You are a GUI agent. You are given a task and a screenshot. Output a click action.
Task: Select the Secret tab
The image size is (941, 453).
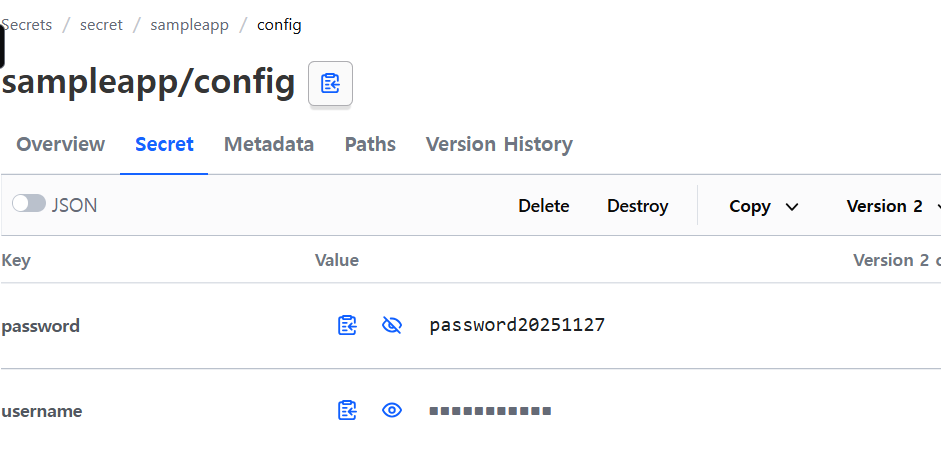point(164,145)
